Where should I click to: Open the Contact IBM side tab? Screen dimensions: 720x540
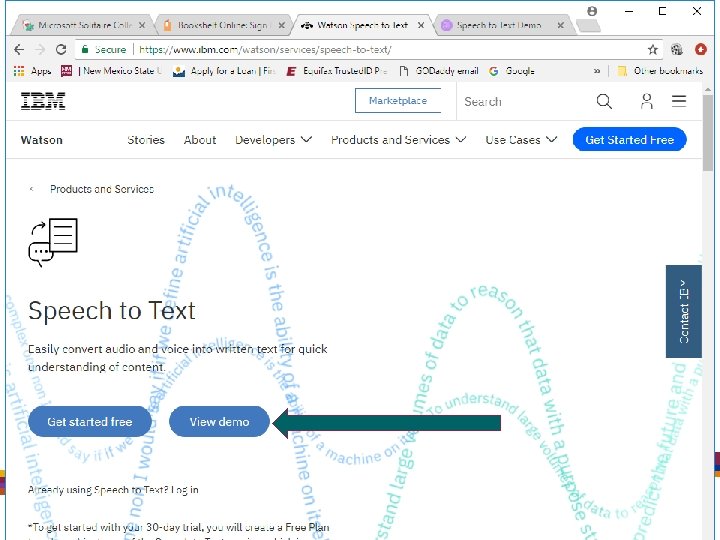pyautogui.click(x=684, y=311)
